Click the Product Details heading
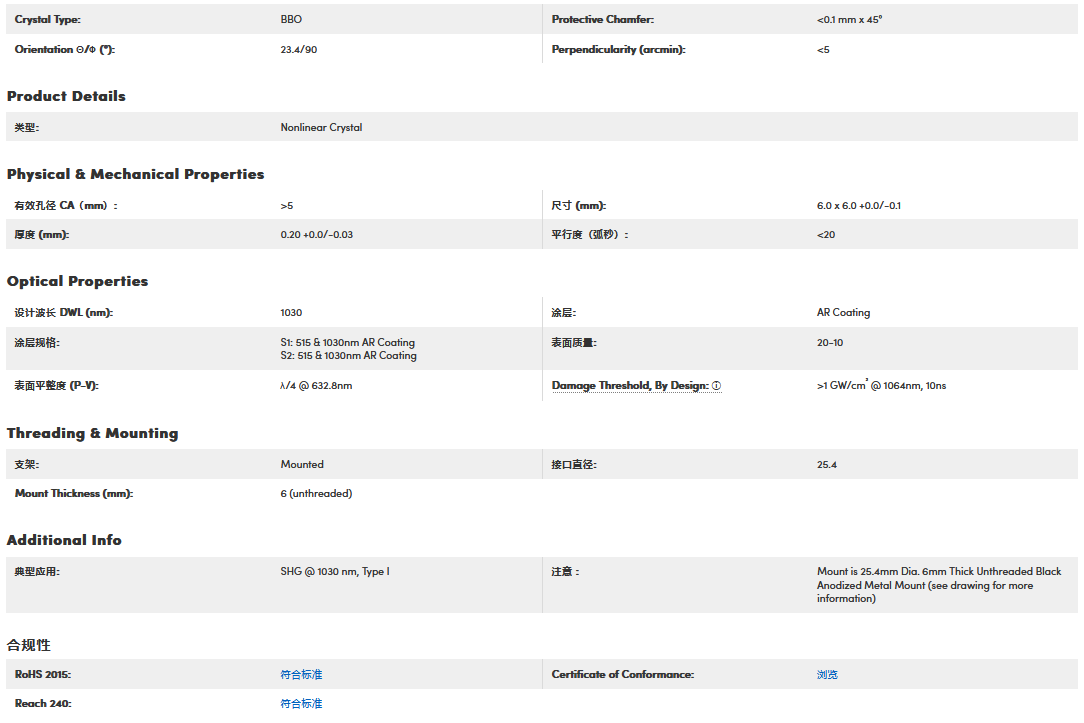This screenshot has width=1084, height=723. pos(66,96)
